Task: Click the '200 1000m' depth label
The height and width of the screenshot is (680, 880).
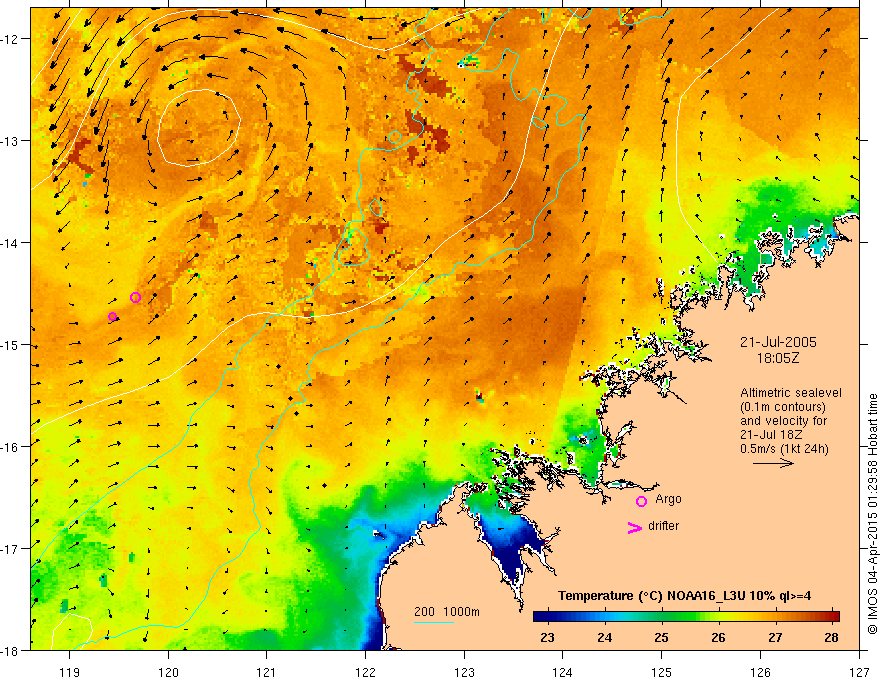Action: [x=447, y=612]
